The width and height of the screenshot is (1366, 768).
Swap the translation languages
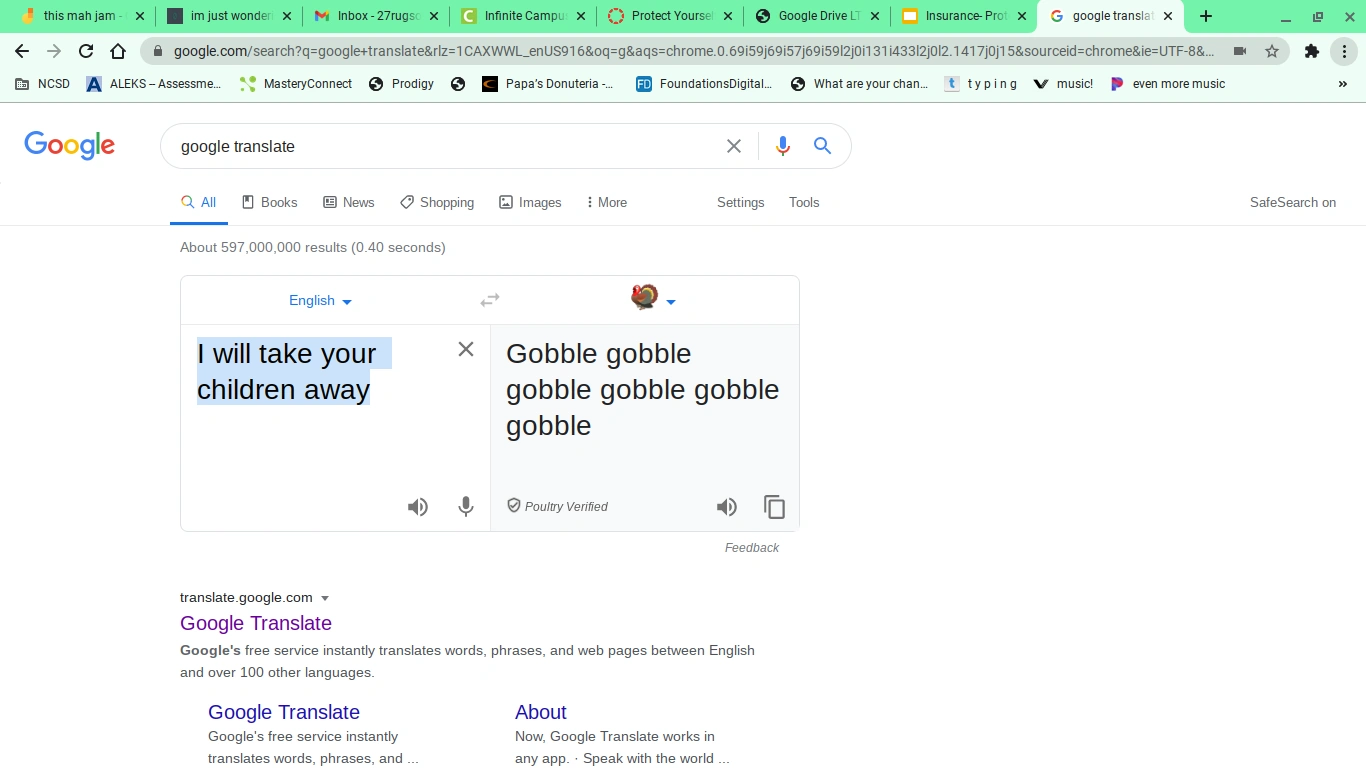pyautogui.click(x=489, y=300)
